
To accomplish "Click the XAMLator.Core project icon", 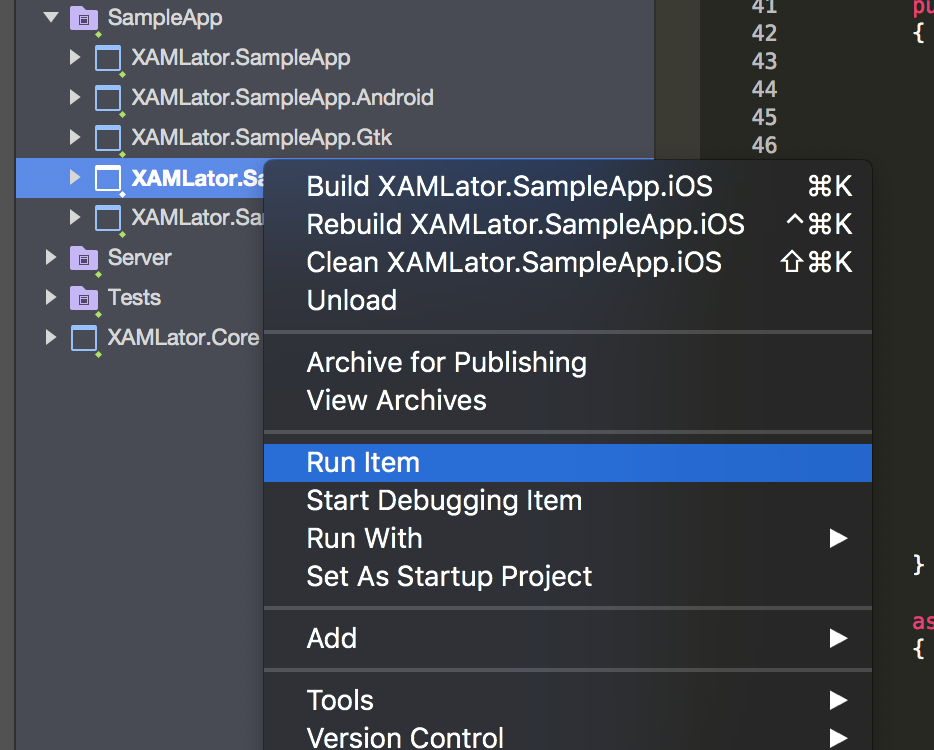I will click(x=84, y=338).
